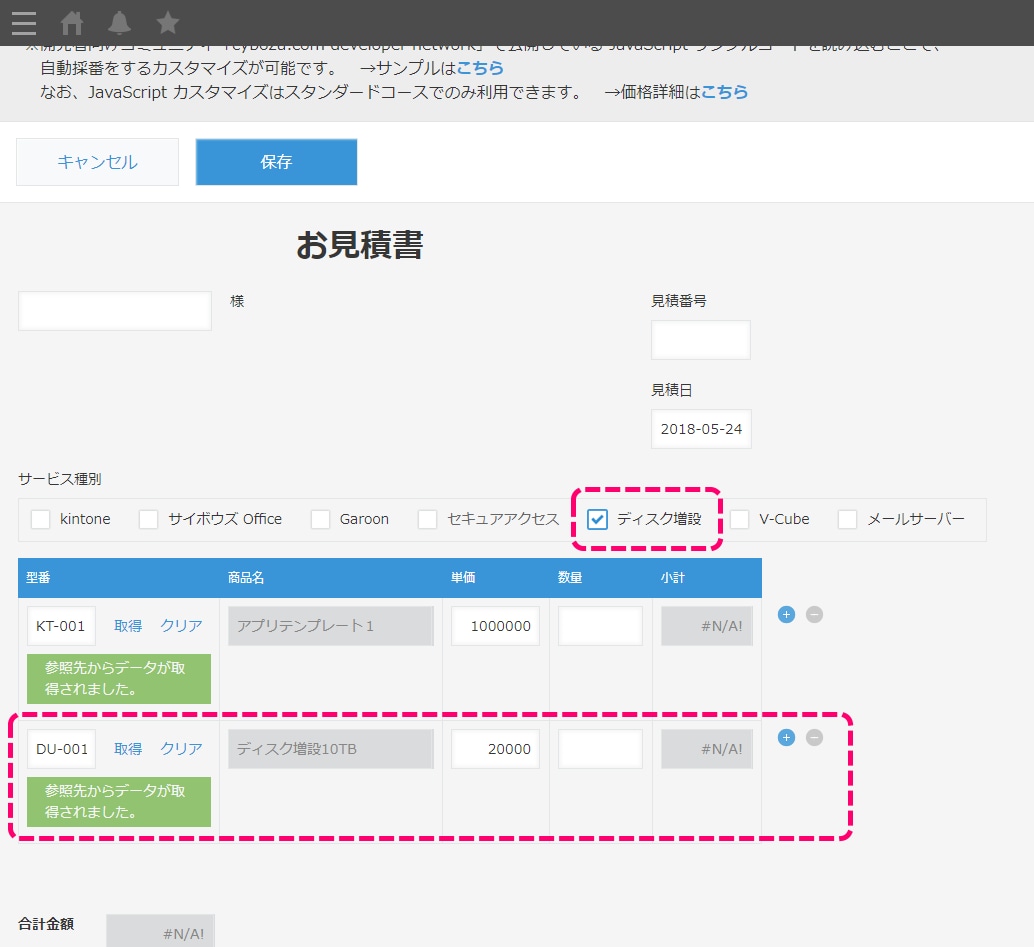The image size is (1034, 947).
Task: Check the V-Cube service checkbox
Action: 740,519
